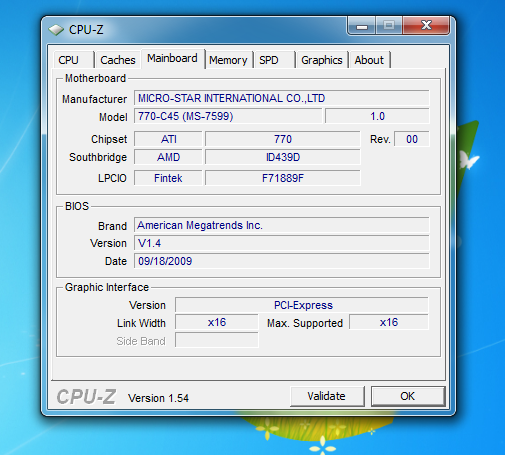
Task: Click the Southbridge value ID439D
Action: click(x=283, y=157)
